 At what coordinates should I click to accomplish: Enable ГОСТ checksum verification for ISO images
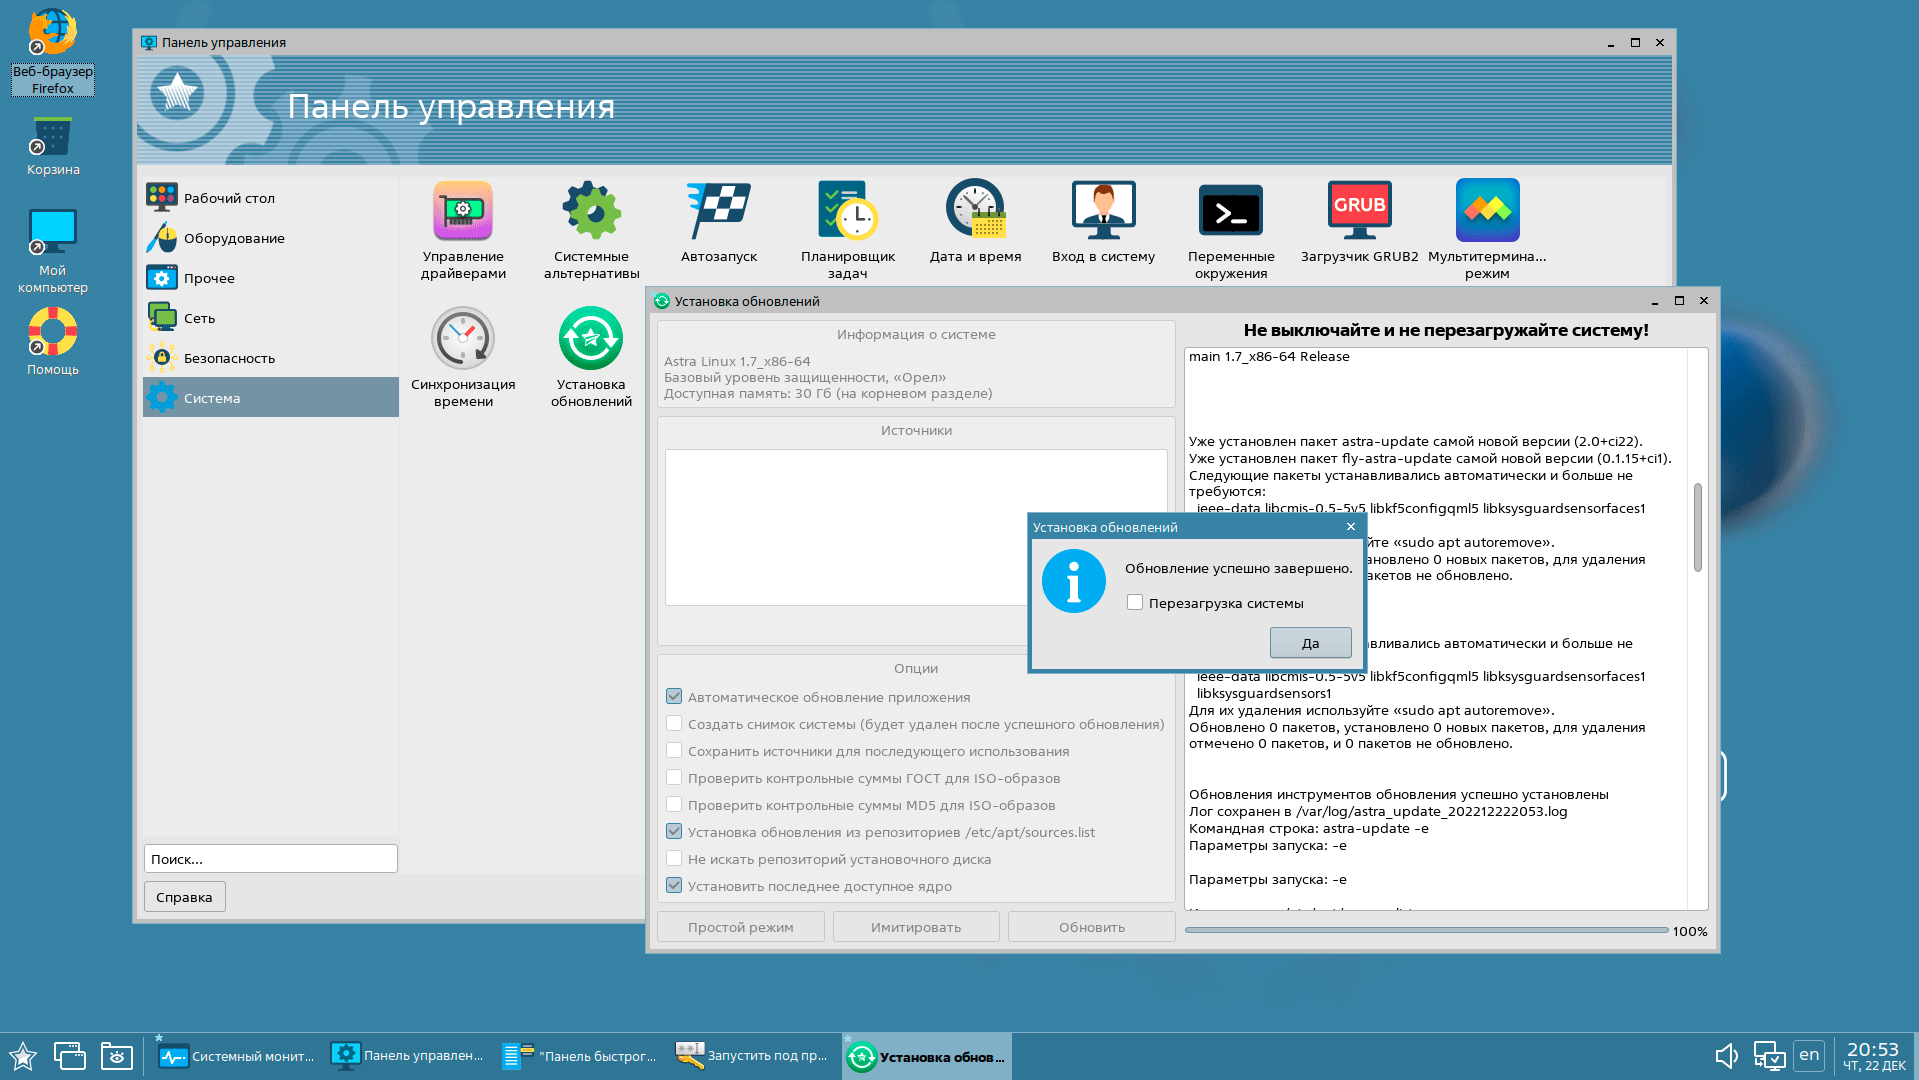point(674,778)
